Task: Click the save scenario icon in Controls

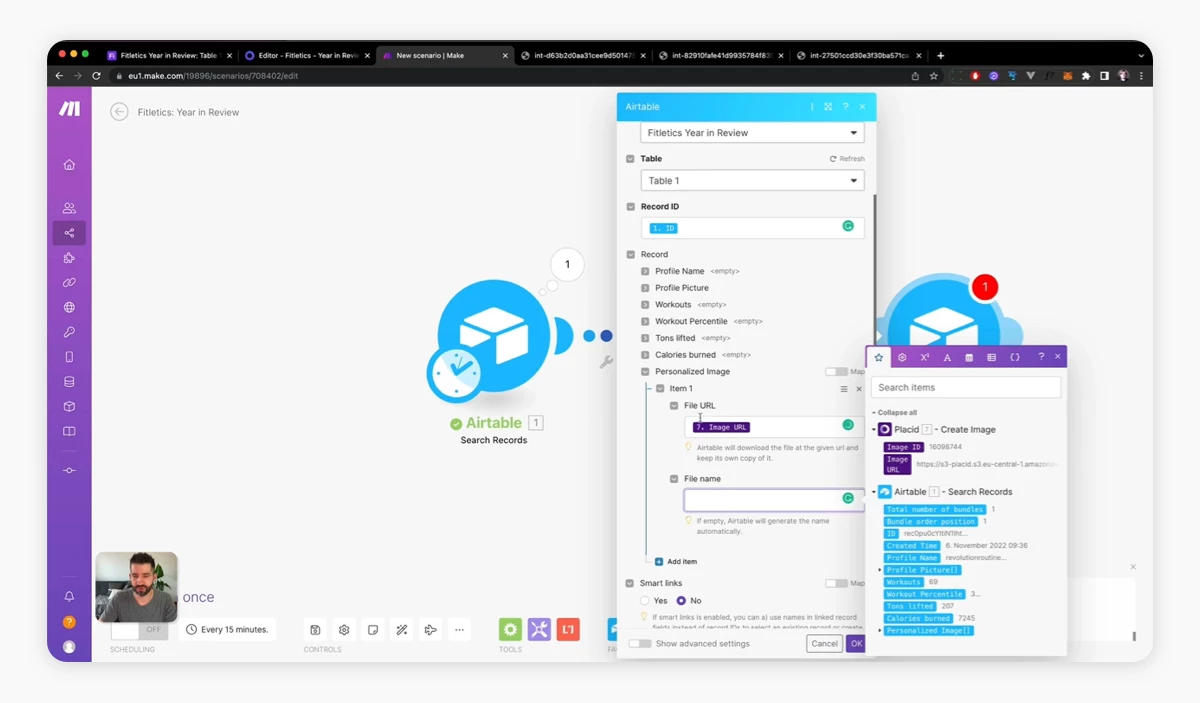Action: 315,630
